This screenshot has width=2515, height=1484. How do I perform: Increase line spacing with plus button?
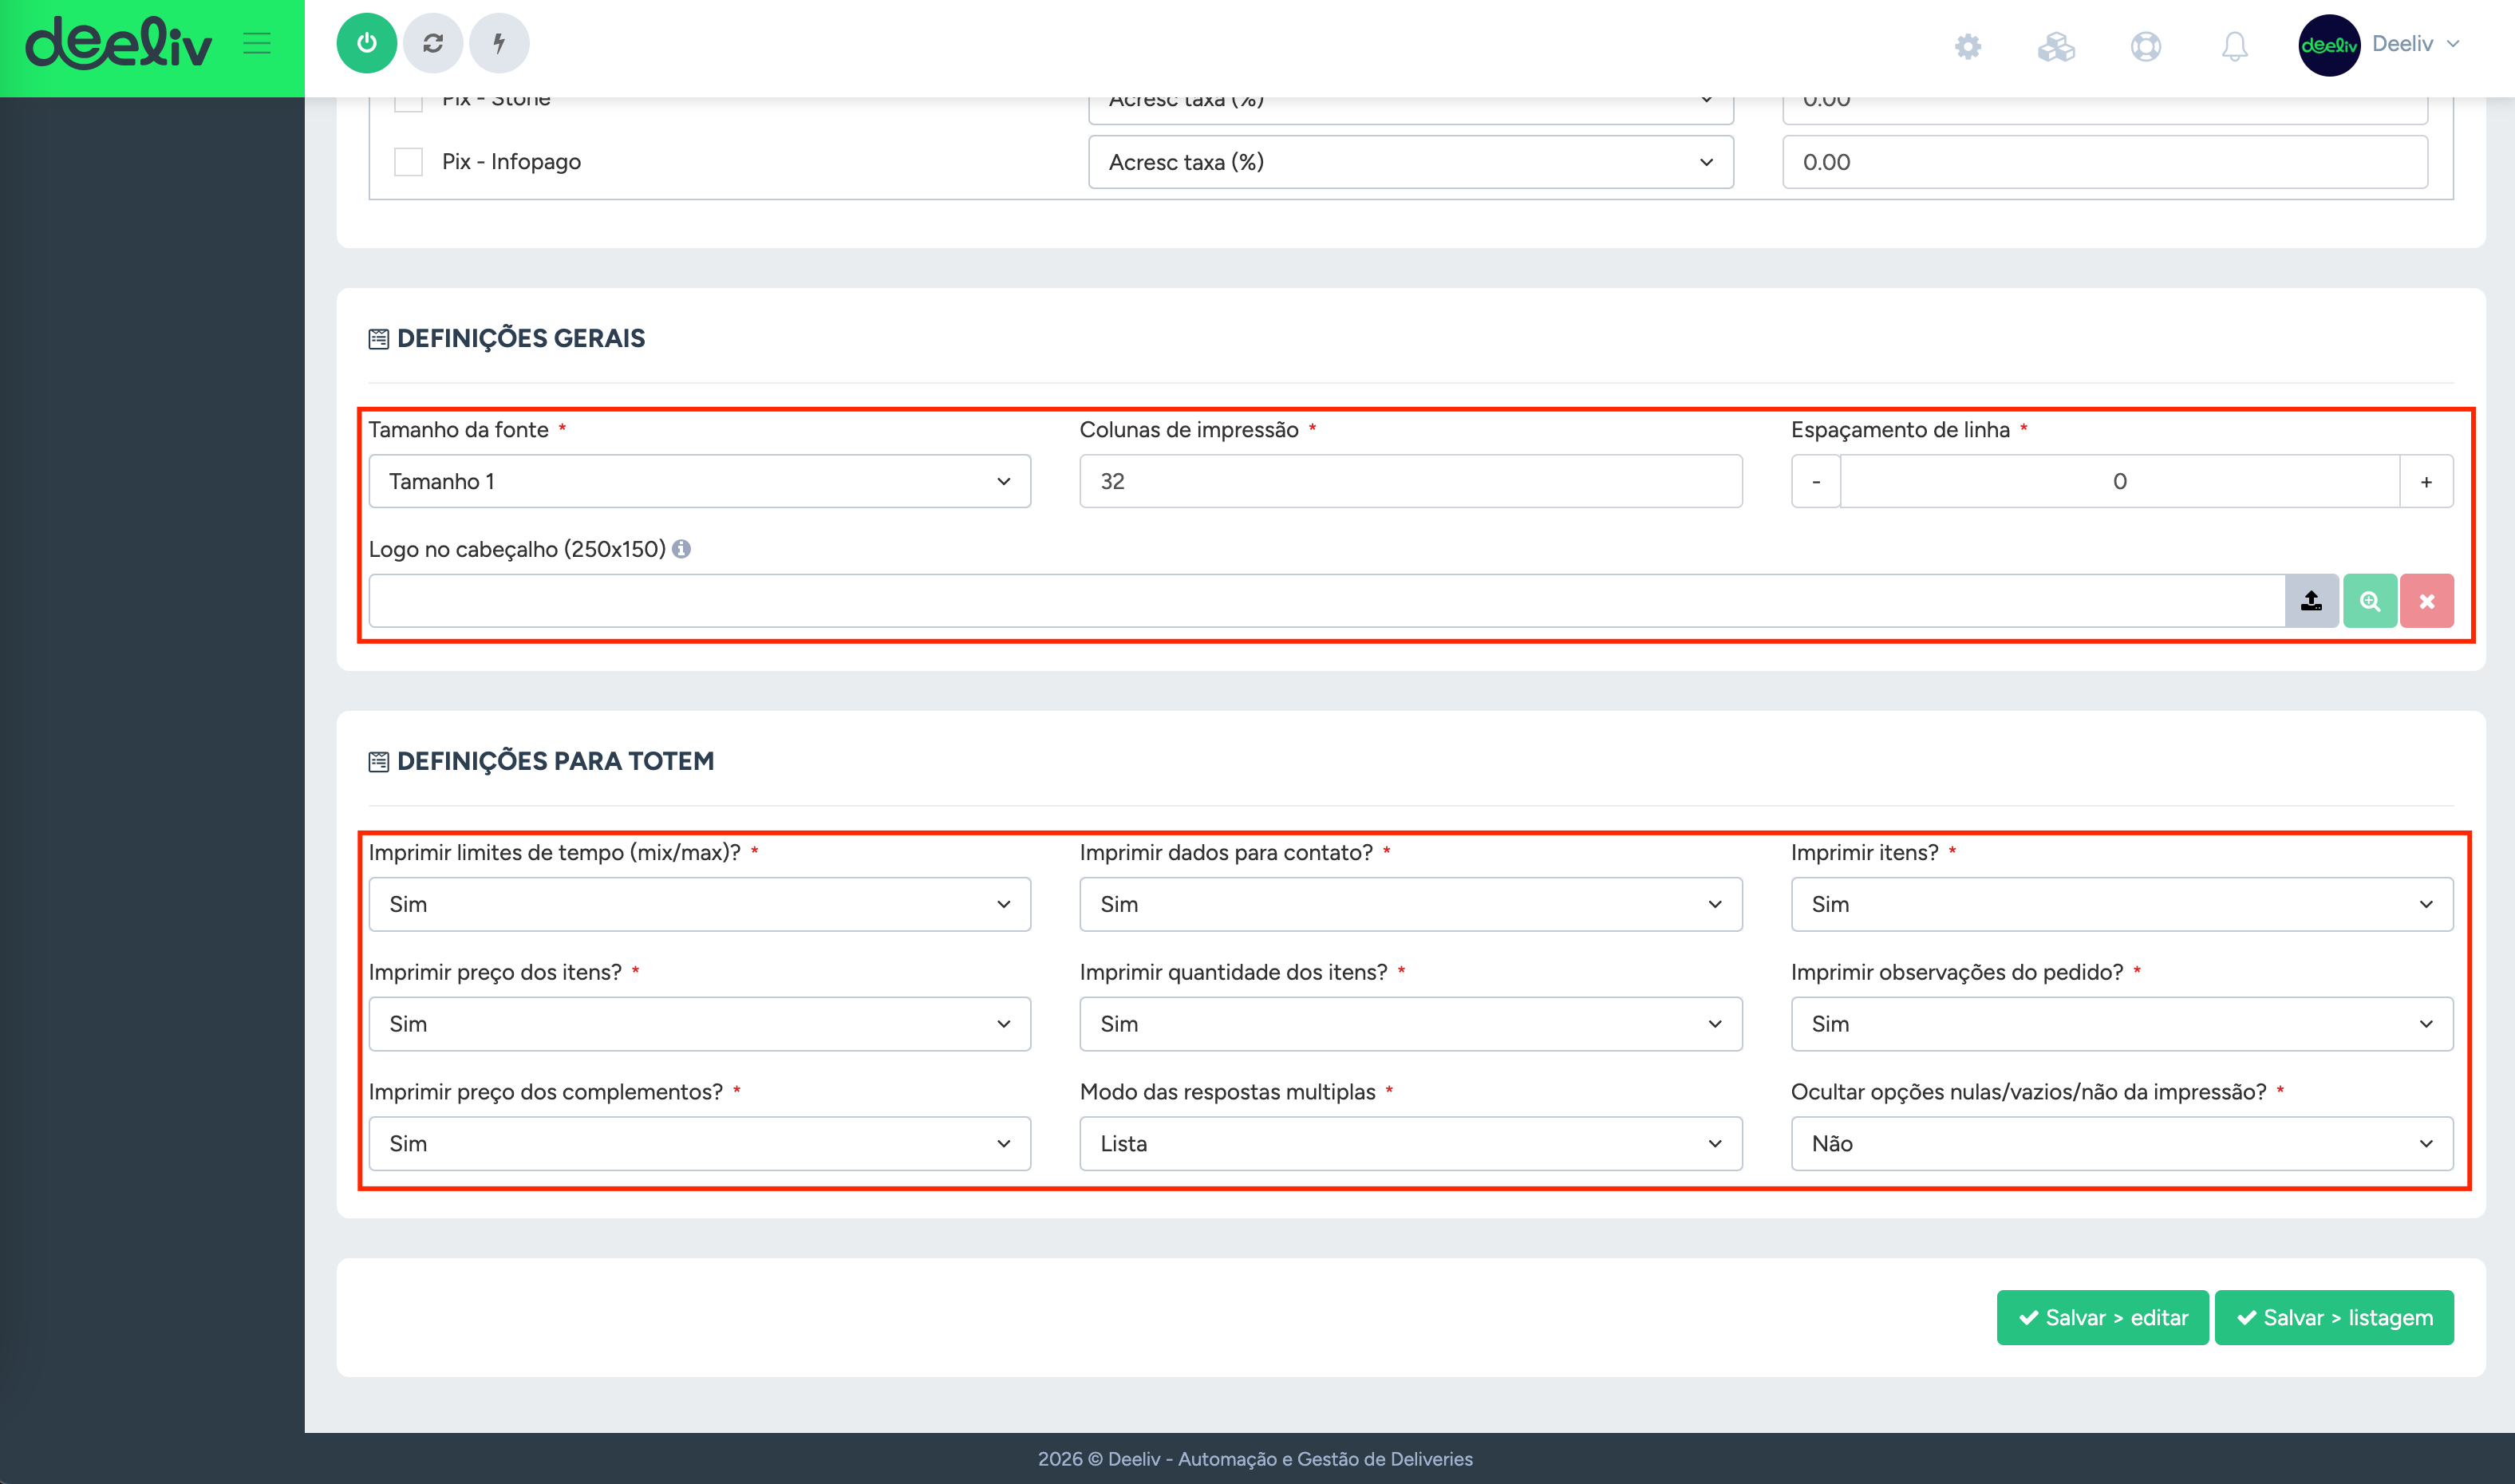[x=2426, y=481]
